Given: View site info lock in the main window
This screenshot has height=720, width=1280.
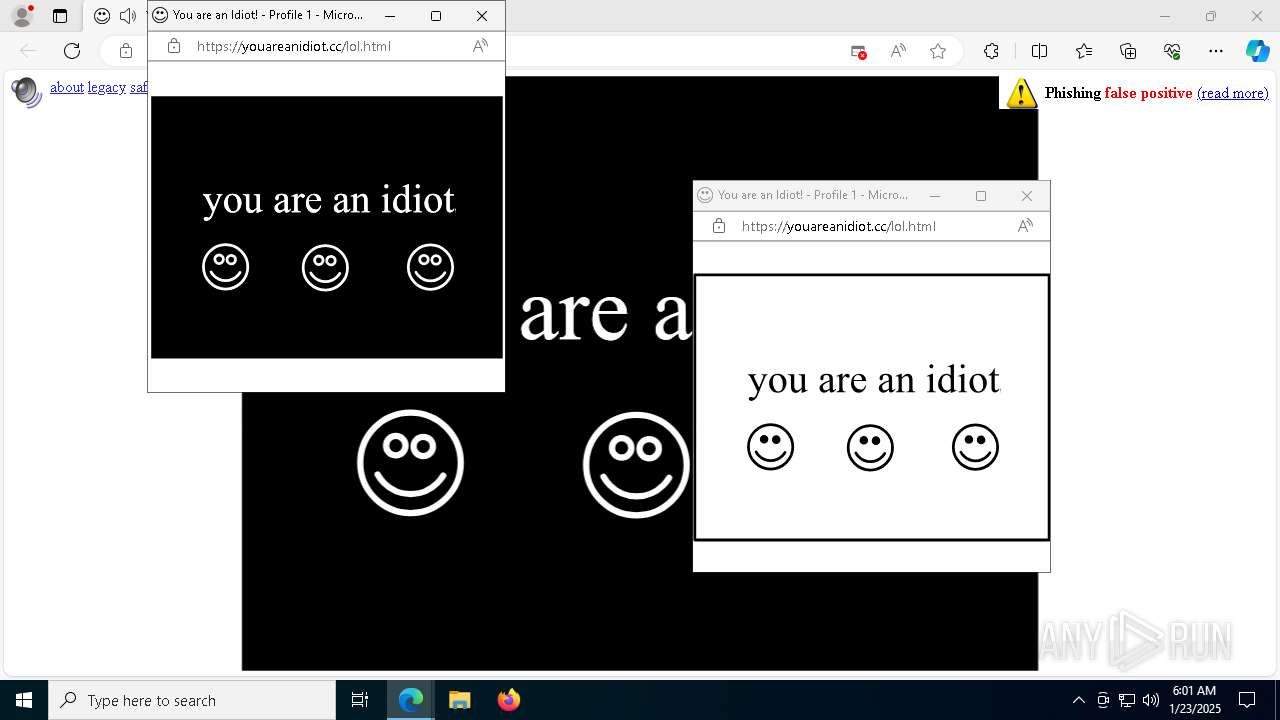Looking at the screenshot, I should click(126, 51).
